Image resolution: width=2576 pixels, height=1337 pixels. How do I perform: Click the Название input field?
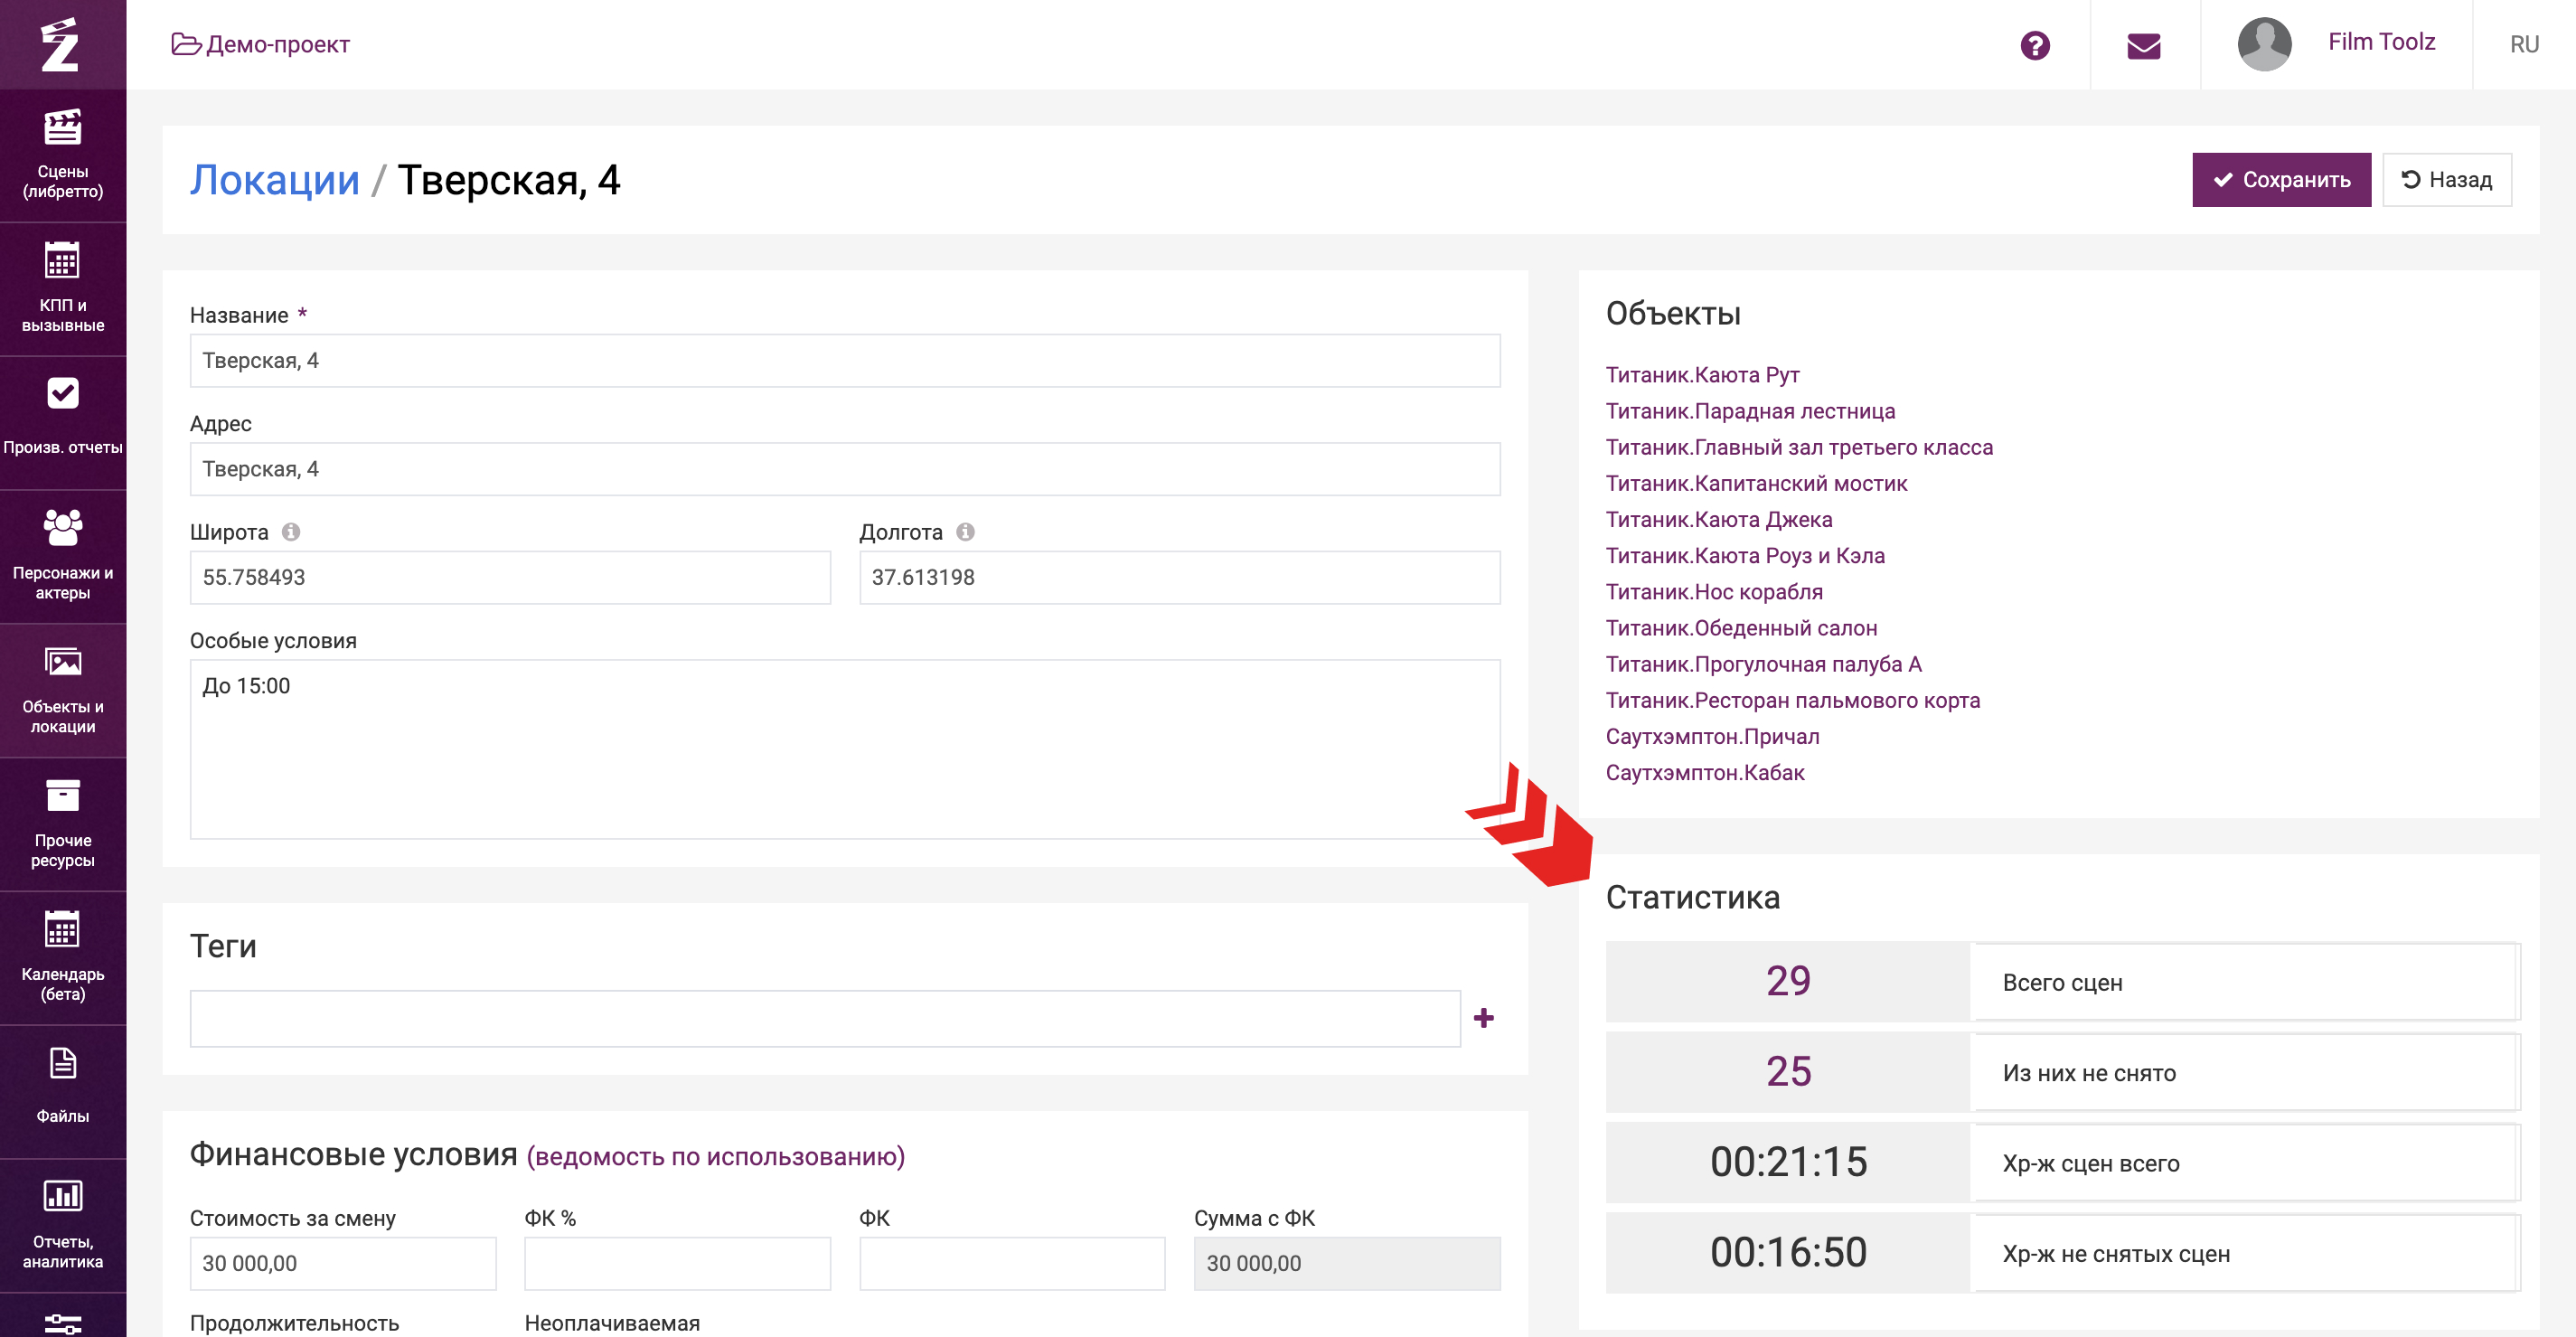tap(845, 361)
